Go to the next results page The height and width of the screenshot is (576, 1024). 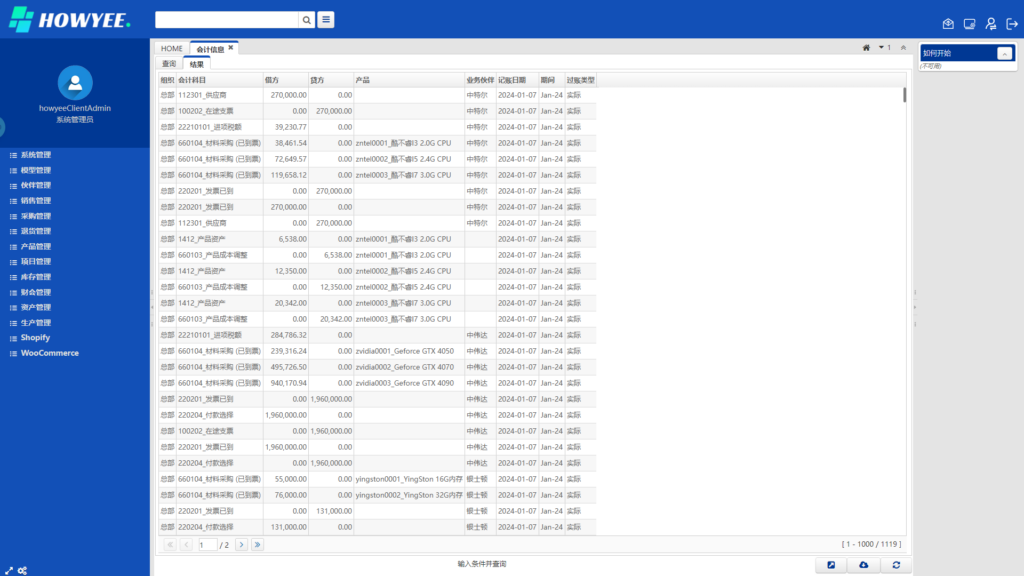[243, 544]
